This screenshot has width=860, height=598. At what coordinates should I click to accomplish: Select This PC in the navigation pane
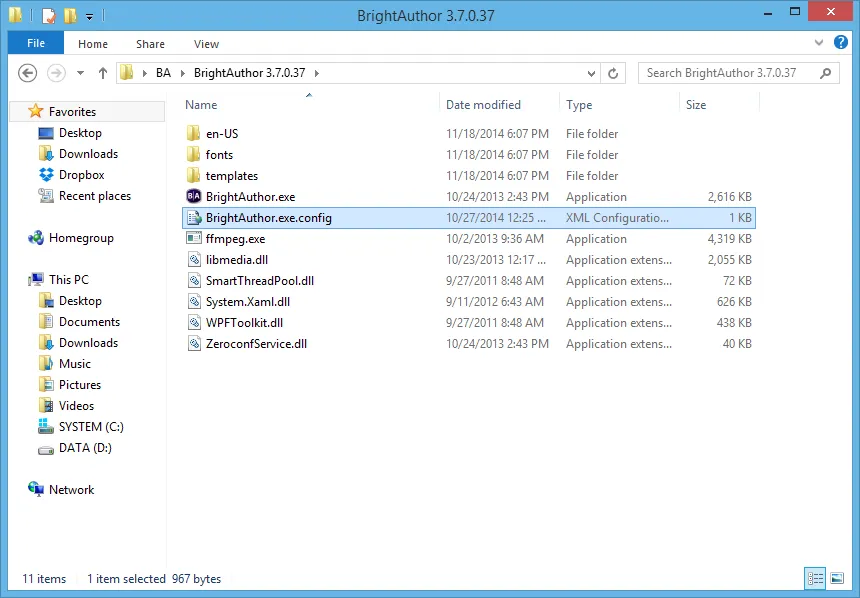coord(68,280)
